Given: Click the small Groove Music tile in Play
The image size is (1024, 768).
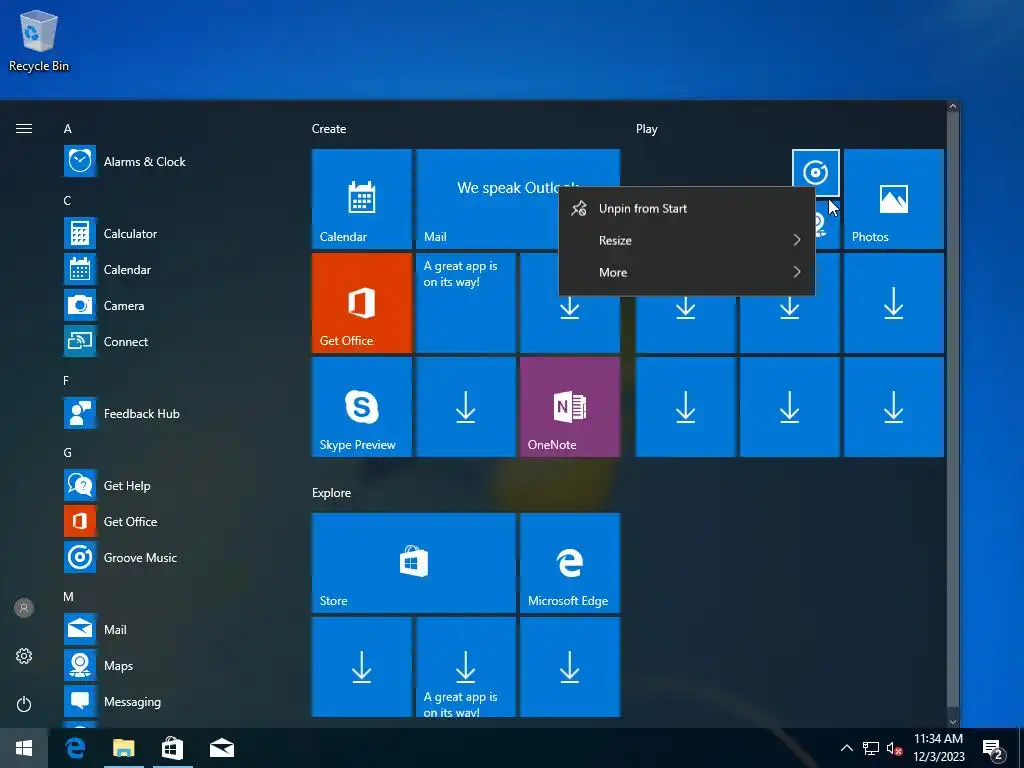Looking at the screenshot, I should point(816,172).
